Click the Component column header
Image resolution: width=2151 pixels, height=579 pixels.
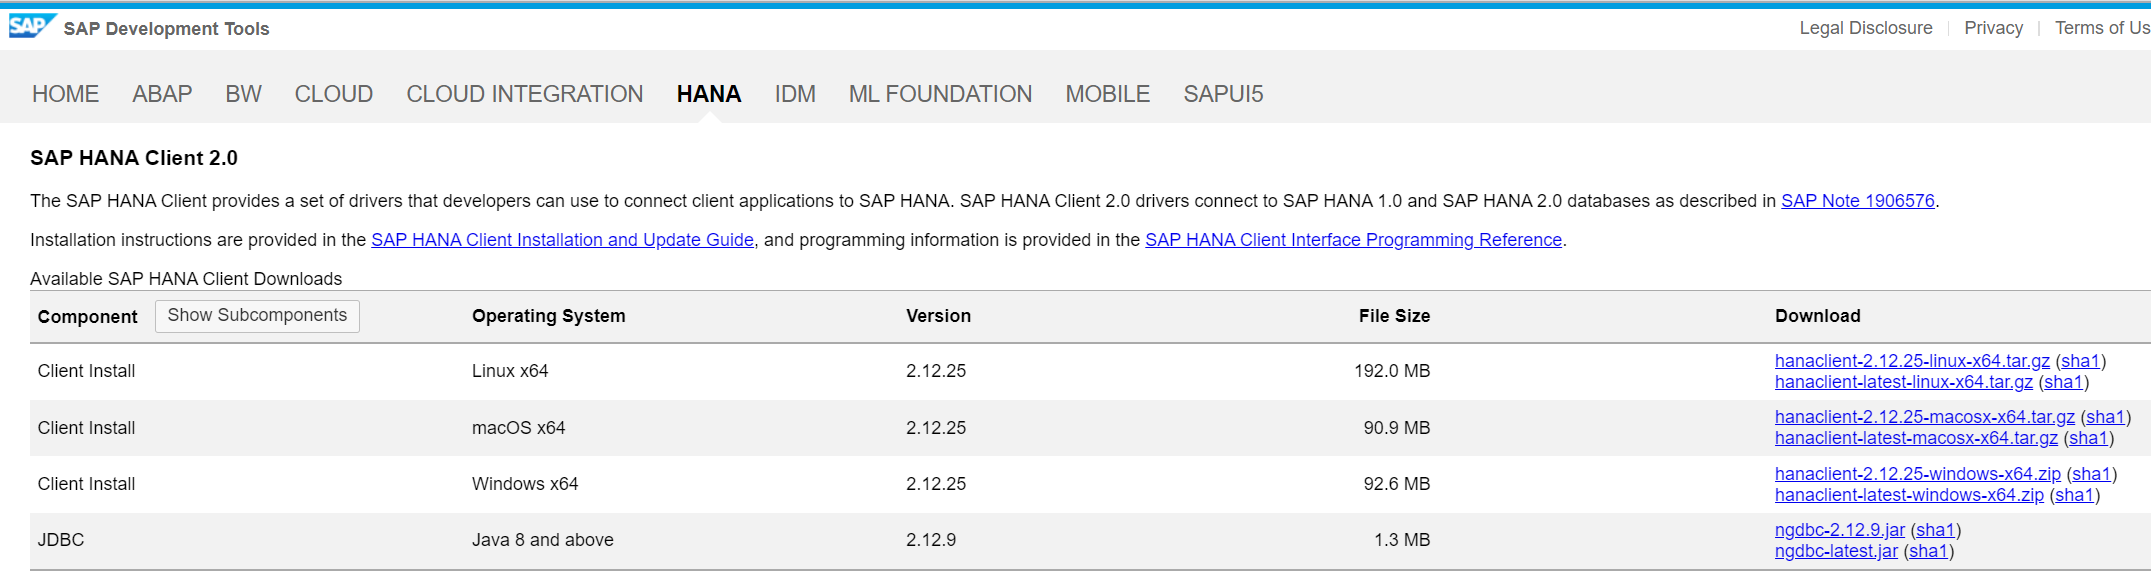tap(88, 317)
